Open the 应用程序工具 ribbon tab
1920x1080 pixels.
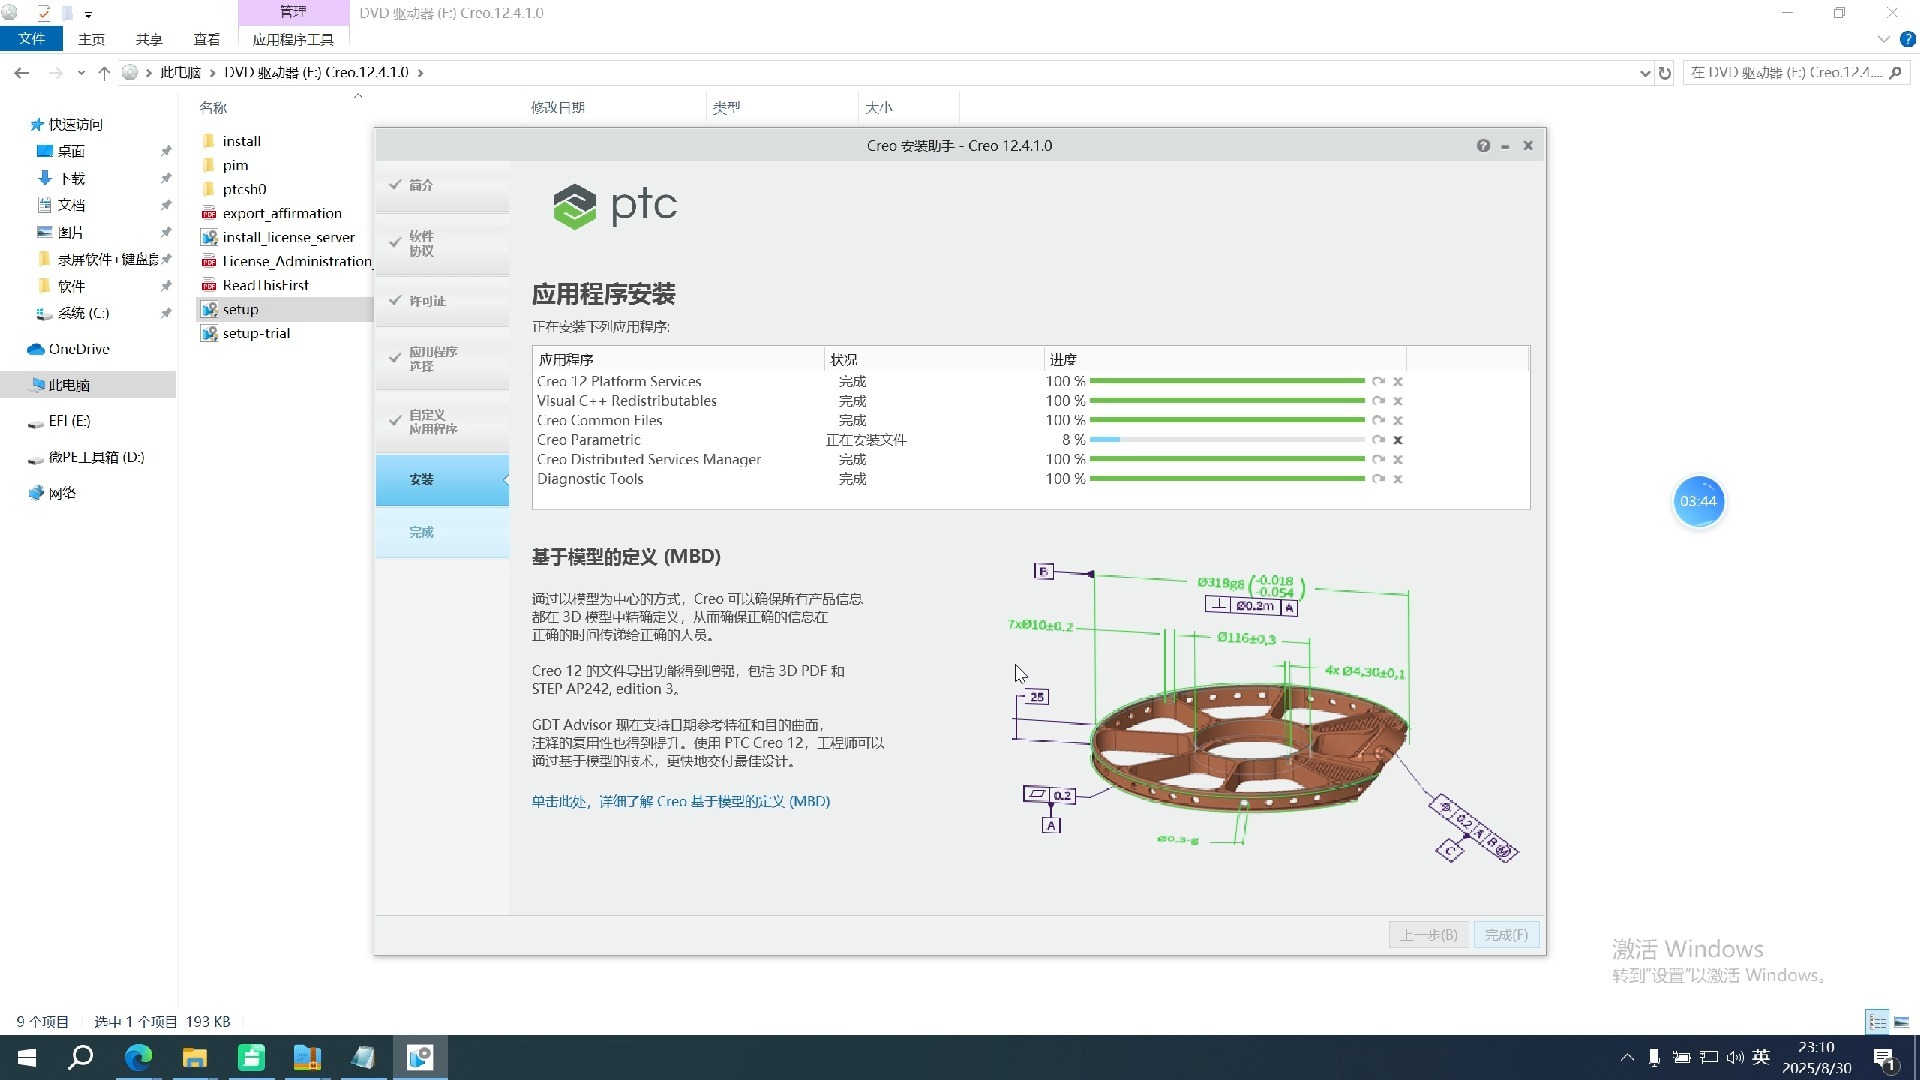(293, 39)
